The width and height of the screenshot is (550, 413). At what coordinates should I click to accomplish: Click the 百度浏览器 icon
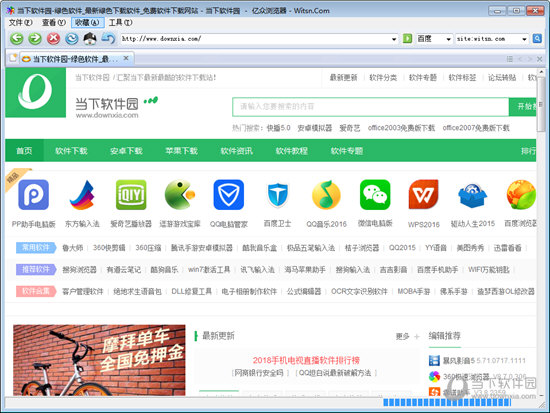(521, 195)
